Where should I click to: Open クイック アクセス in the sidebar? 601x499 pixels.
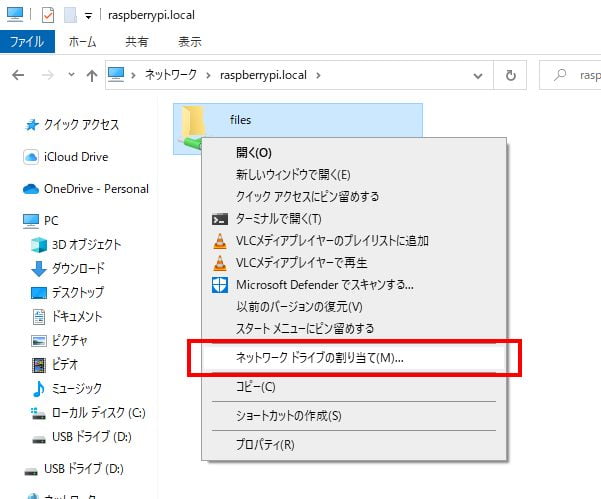coord(82,125)
